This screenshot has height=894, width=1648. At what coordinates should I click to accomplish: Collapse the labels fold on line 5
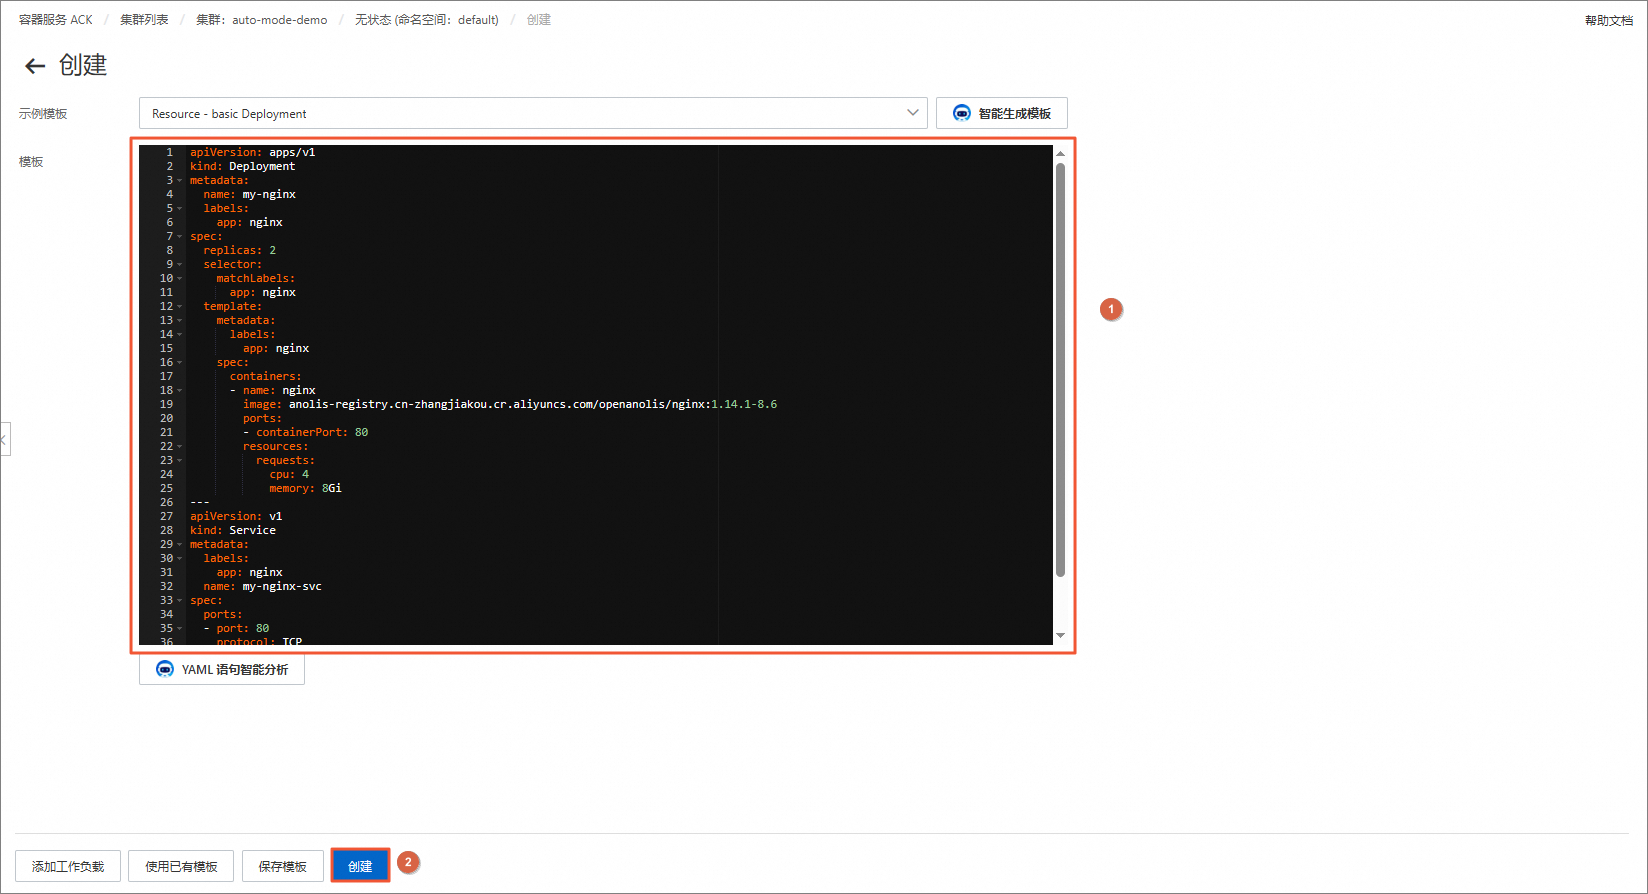click(x=180, y=209)
